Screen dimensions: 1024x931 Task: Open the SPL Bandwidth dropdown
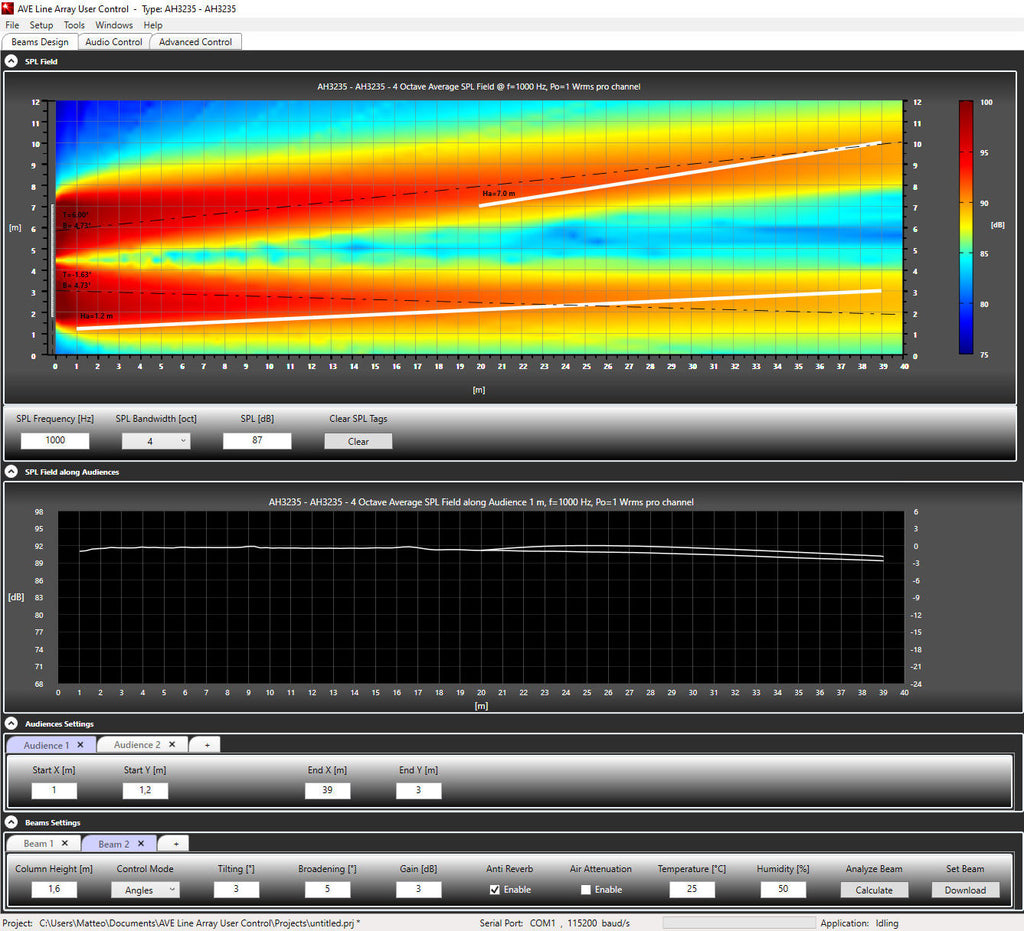pos(156,441)
